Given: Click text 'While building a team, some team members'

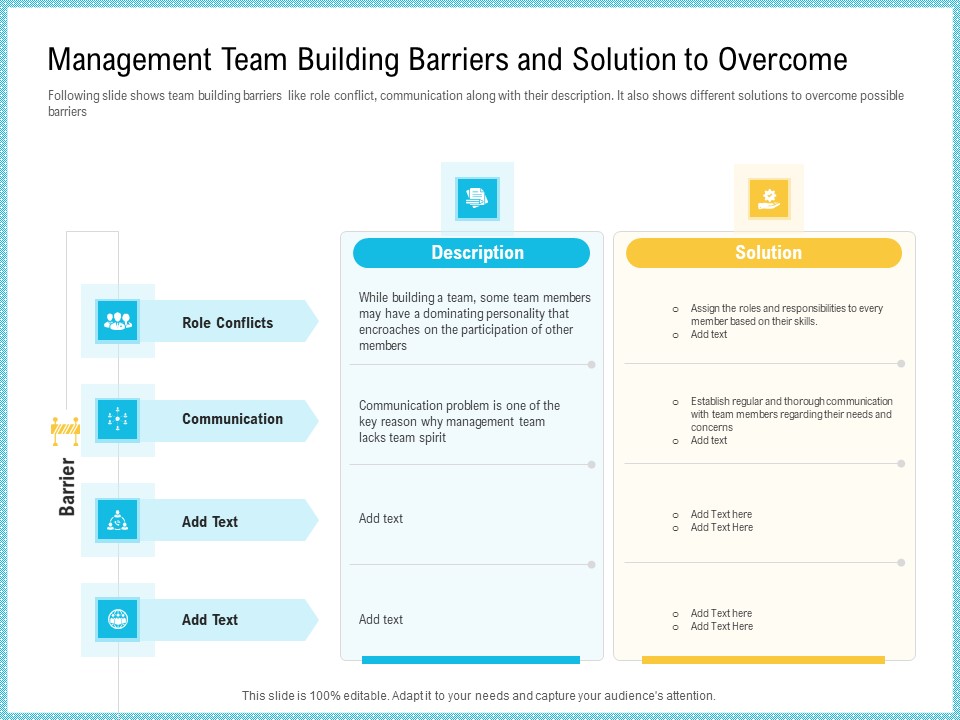Looking at the screenshot, I should [474, 298].
